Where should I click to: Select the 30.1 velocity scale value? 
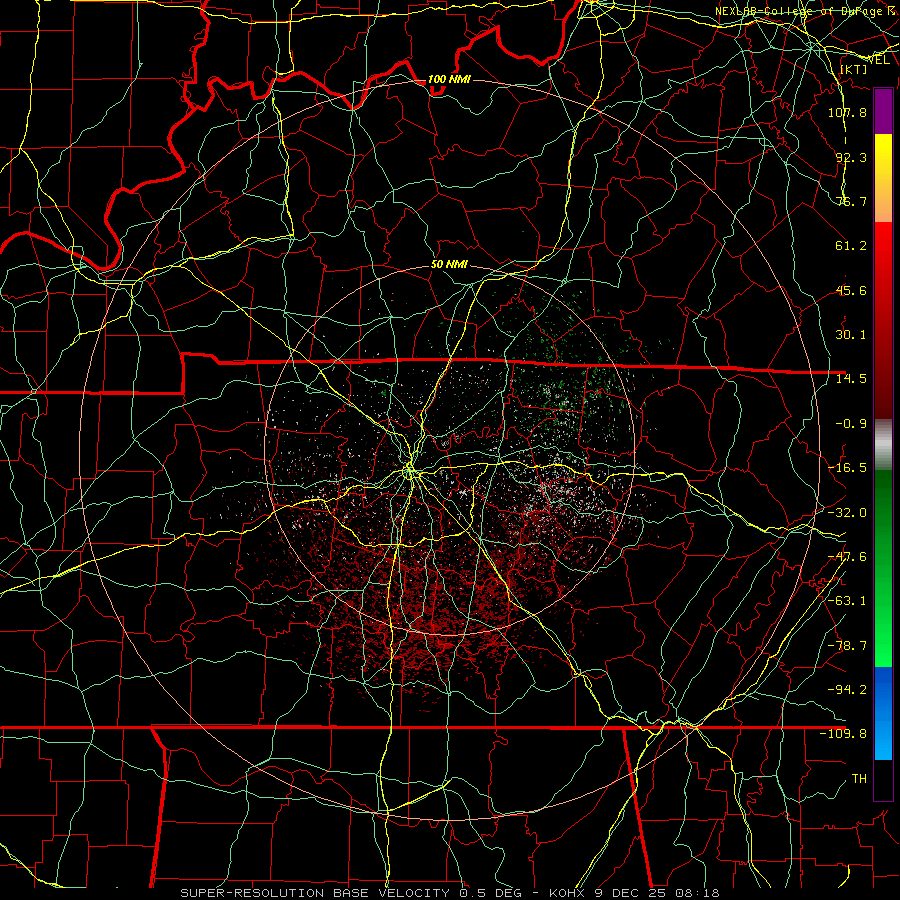point(851,335)
